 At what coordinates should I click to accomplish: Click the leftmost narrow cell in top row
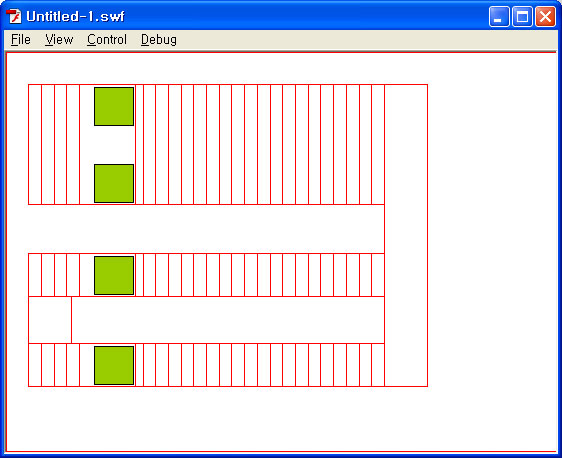[x=35, y=144]
